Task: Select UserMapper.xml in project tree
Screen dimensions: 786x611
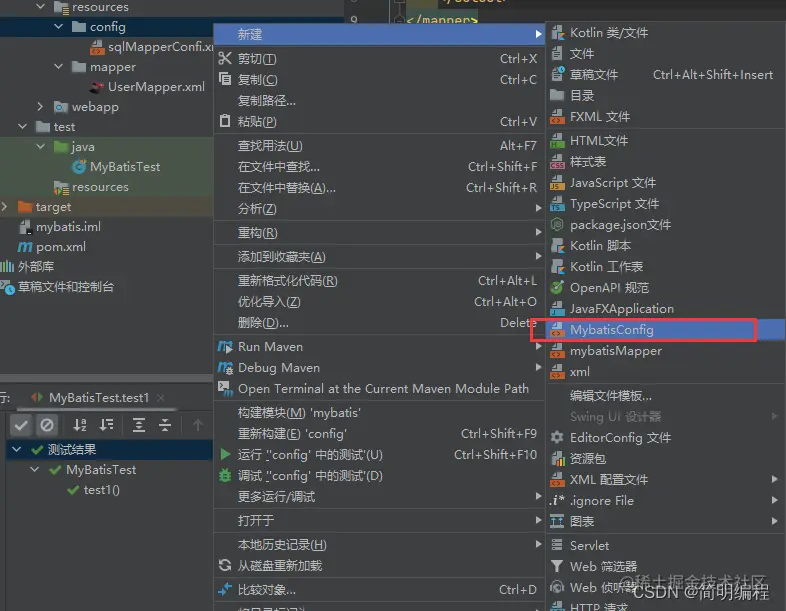Action: 156,87
